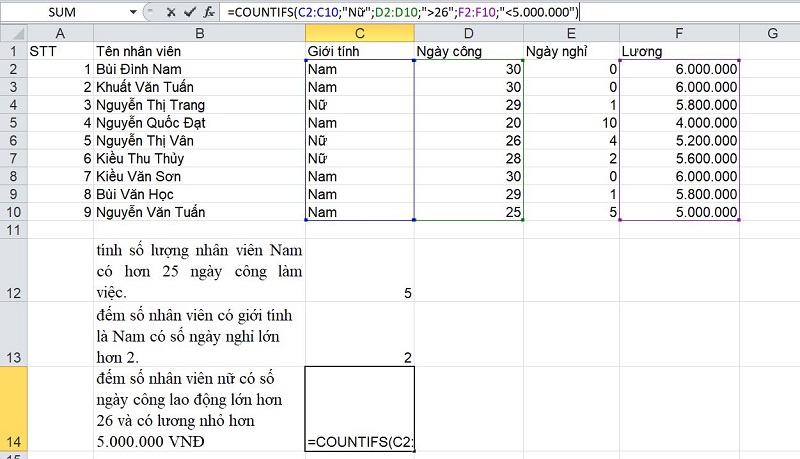
Task: Select column B header
Action: click(x=199, y=34)
